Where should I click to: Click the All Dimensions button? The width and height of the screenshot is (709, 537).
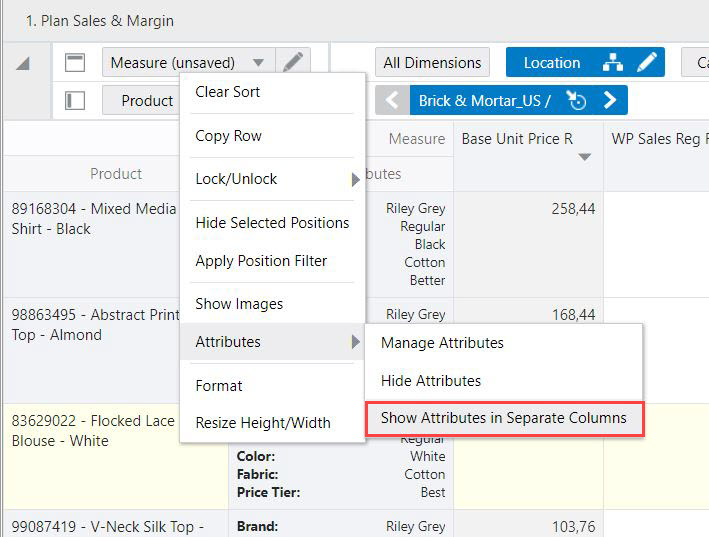point(433,62)
